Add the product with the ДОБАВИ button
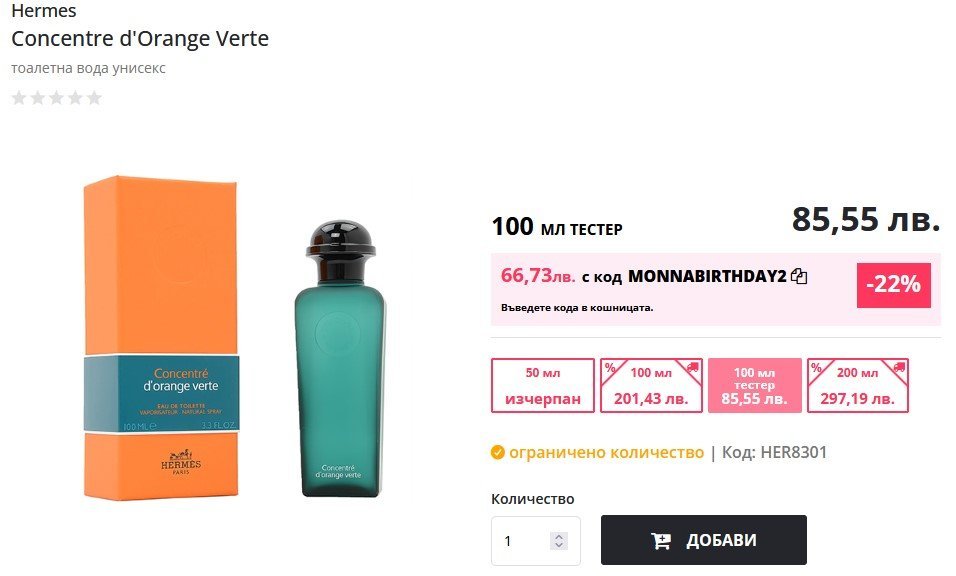The width and height of the screenshot is (956, 576). click(x=703, y=541)
